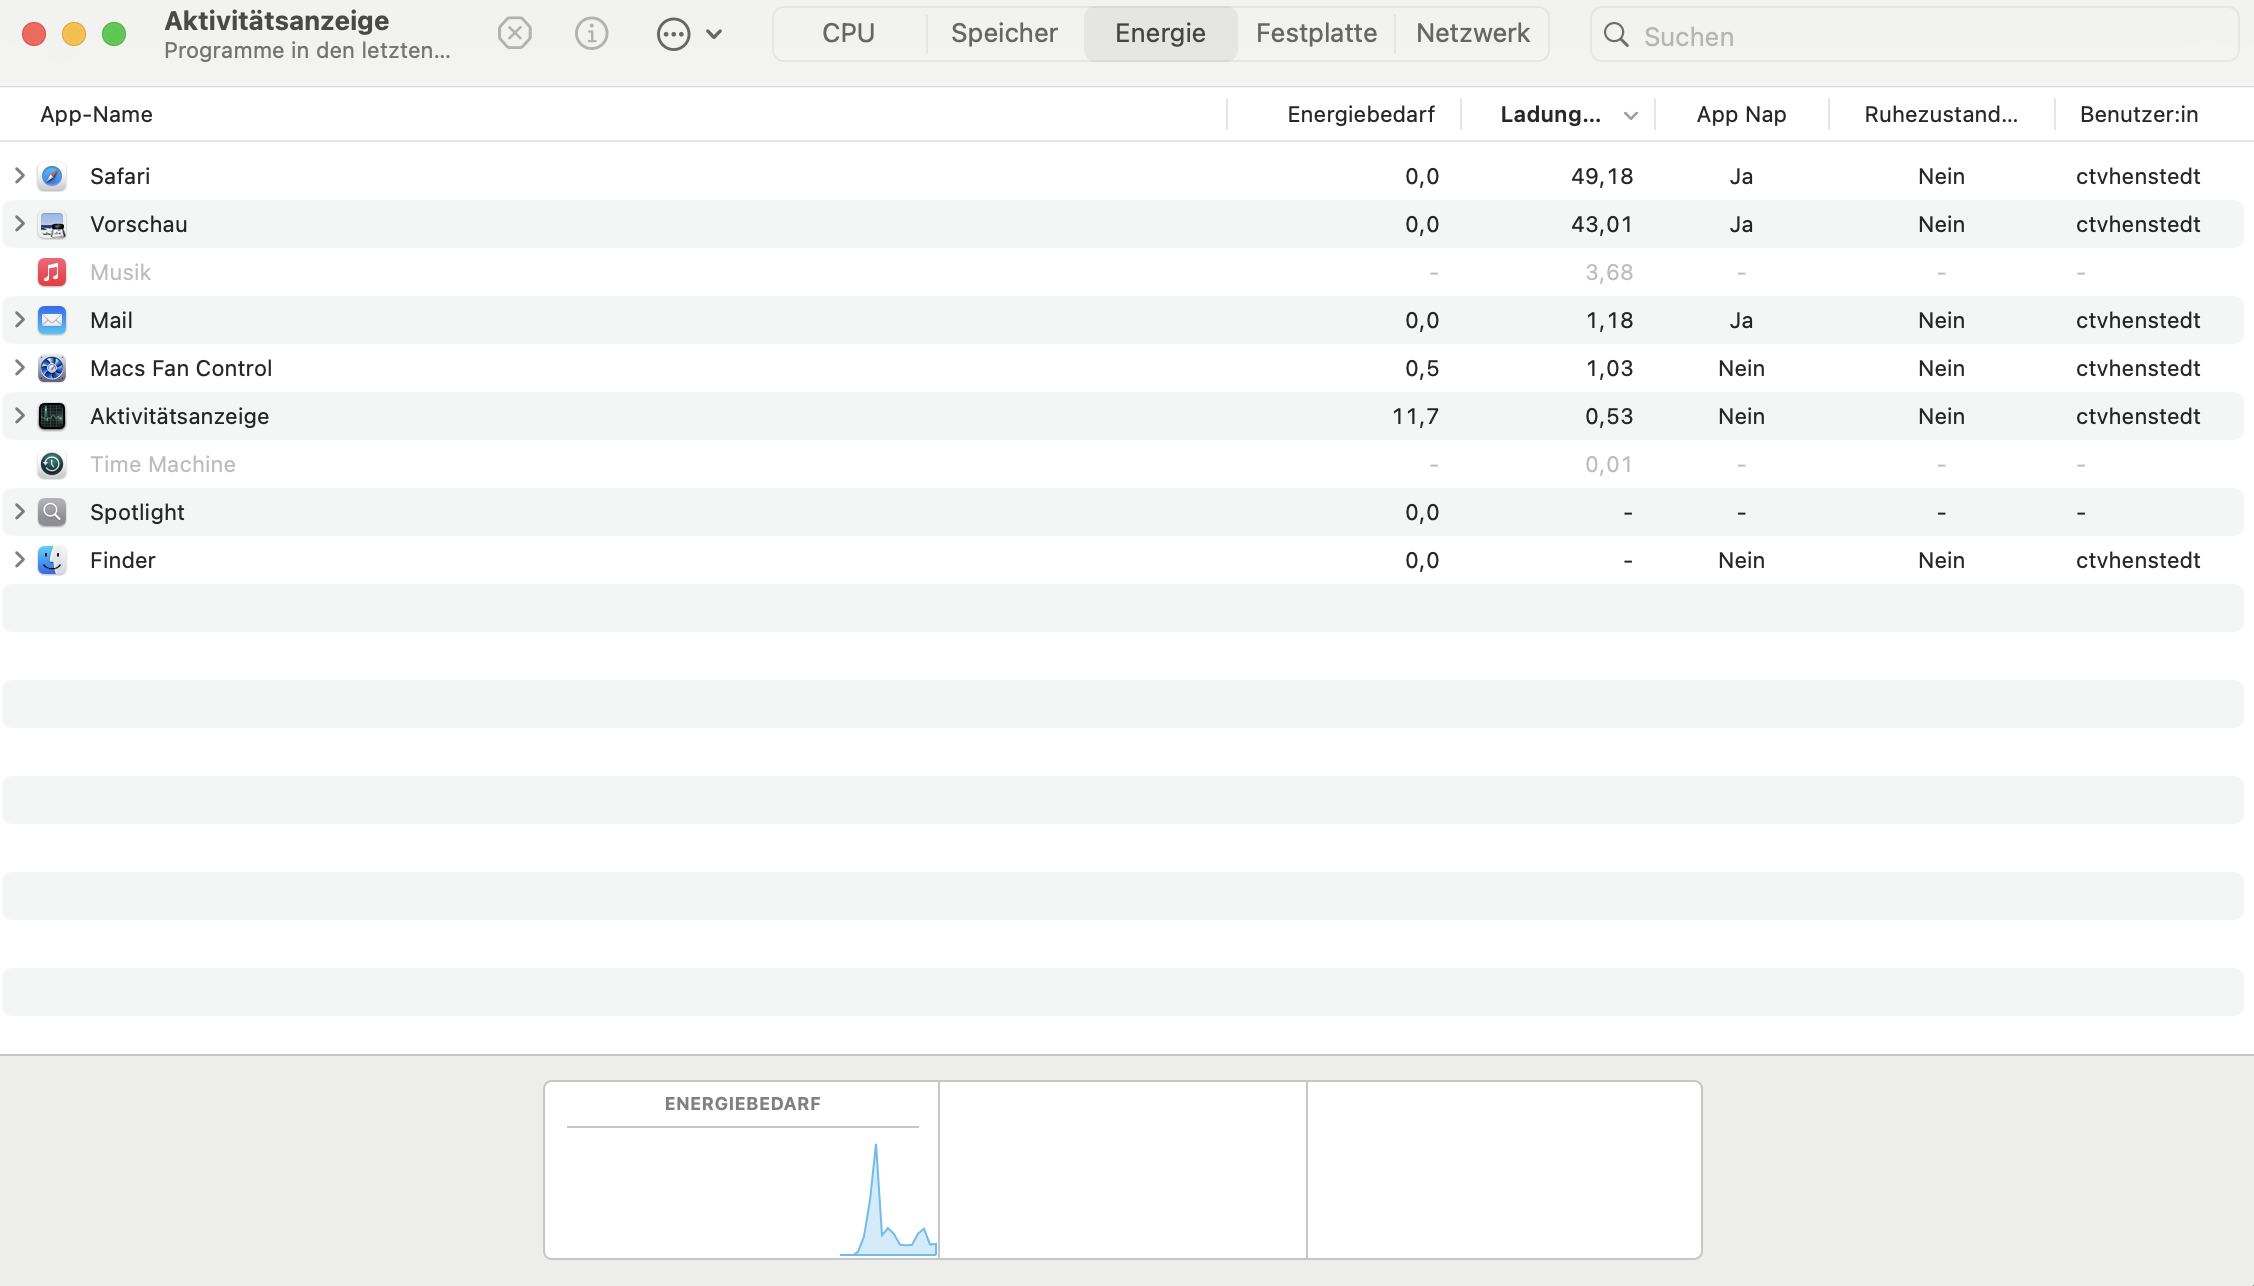Screen dimensions: 2254x1286
Task: Open the Netzwerk tab
Action: 1472,34
